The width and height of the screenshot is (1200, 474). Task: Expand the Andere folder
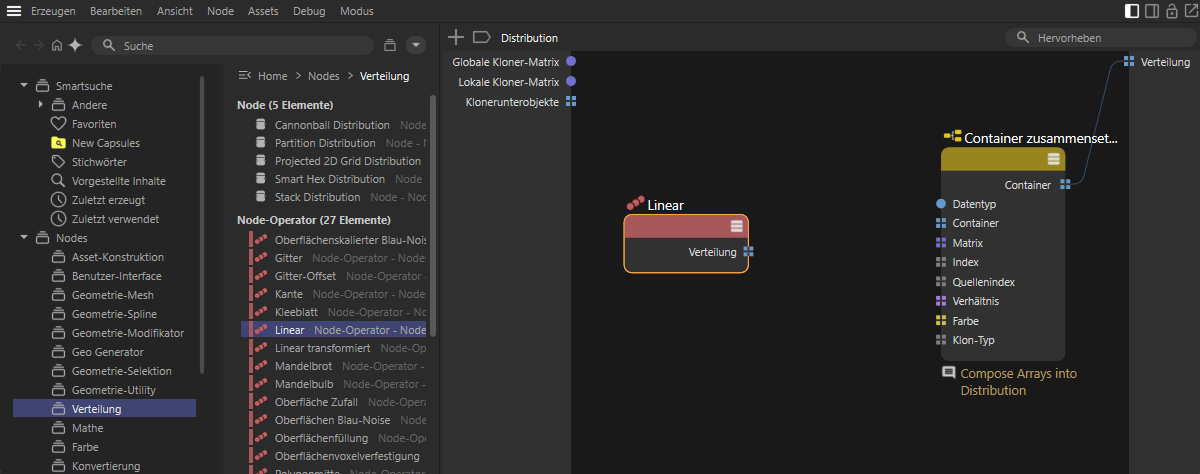coord(41,104)
